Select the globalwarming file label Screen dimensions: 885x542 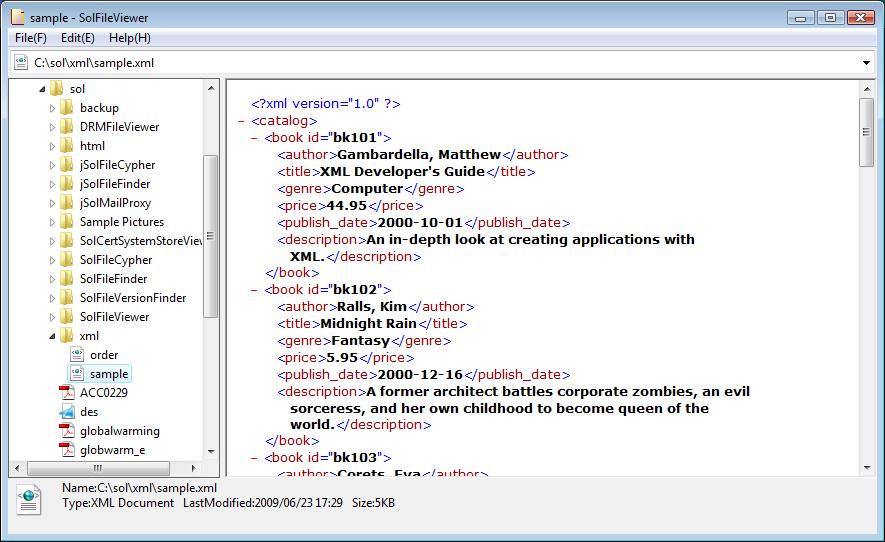120,431
